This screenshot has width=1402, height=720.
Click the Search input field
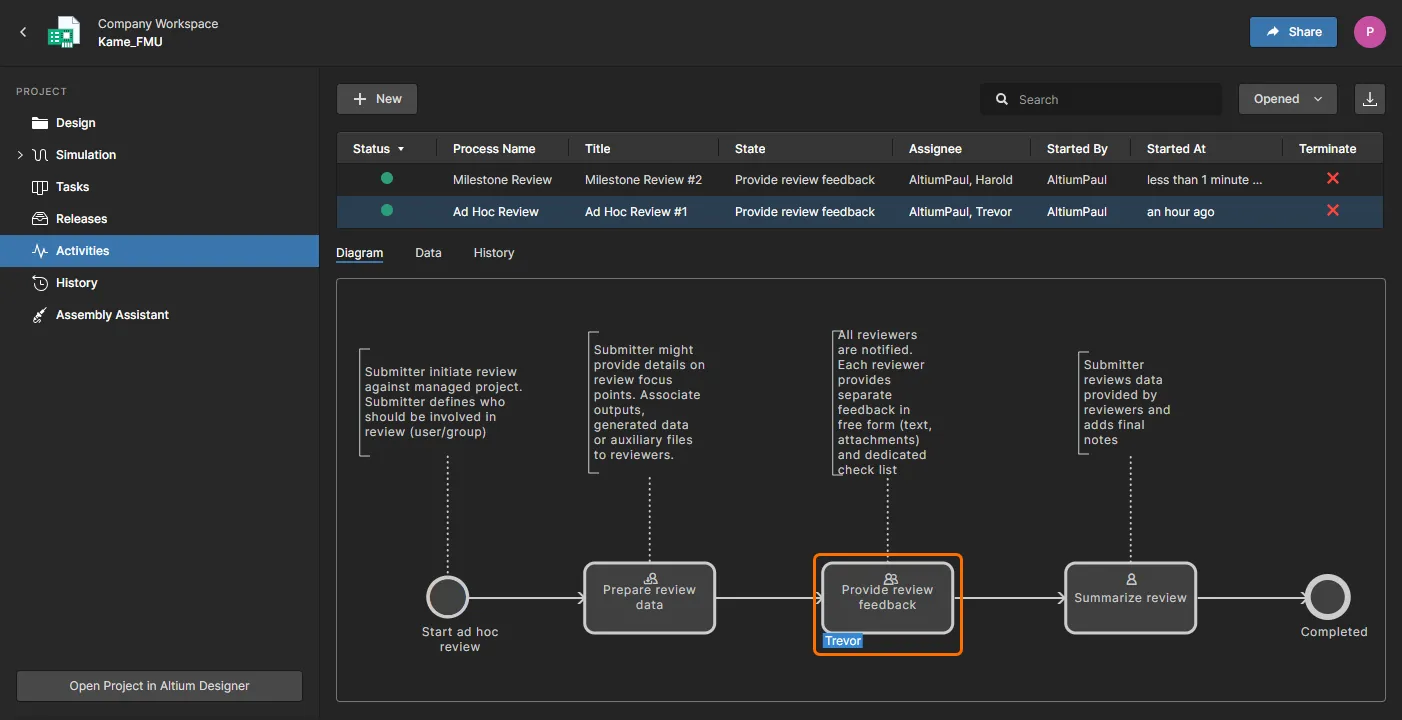point(1110,100)
